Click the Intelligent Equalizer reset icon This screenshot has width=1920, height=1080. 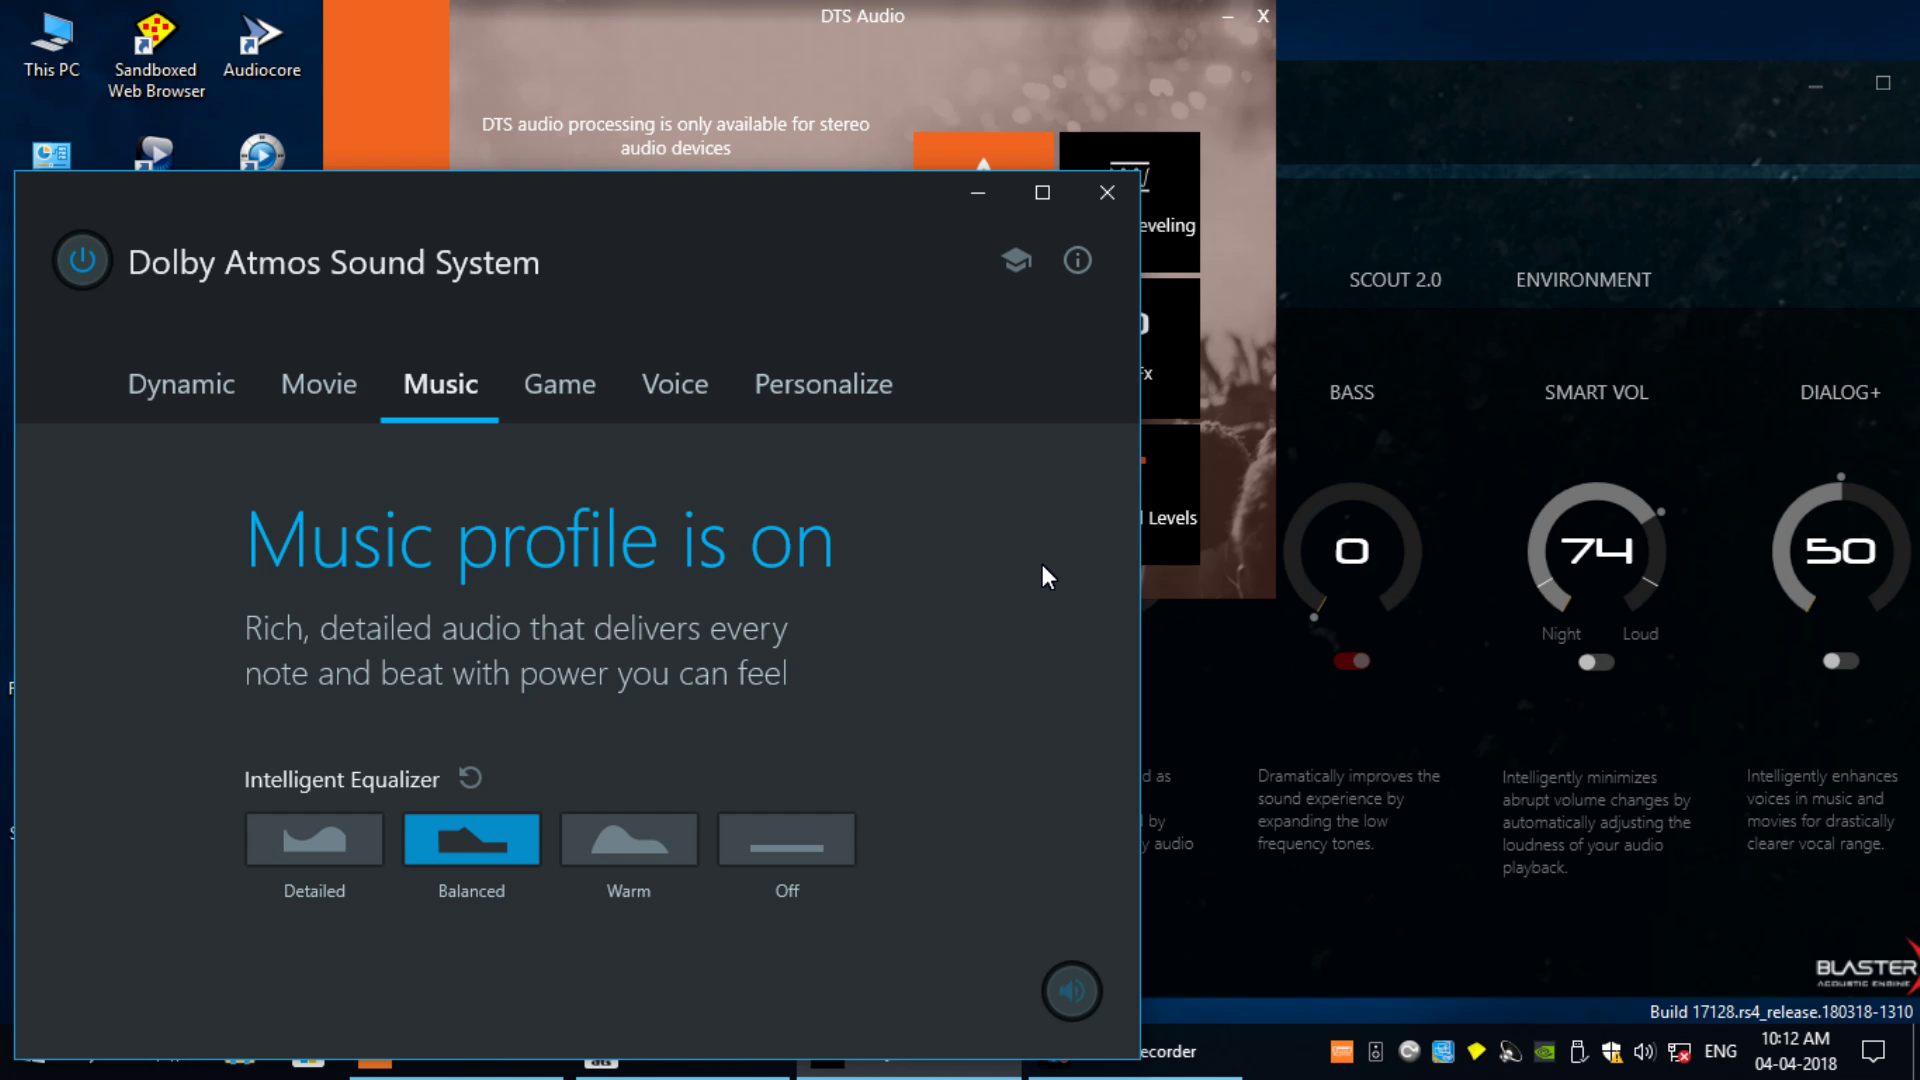coord(471,778)
